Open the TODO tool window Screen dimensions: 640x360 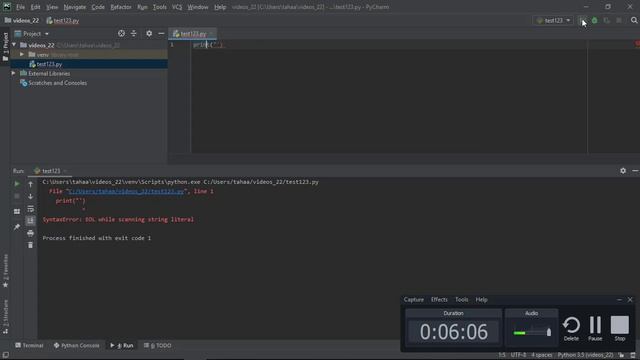158,345
